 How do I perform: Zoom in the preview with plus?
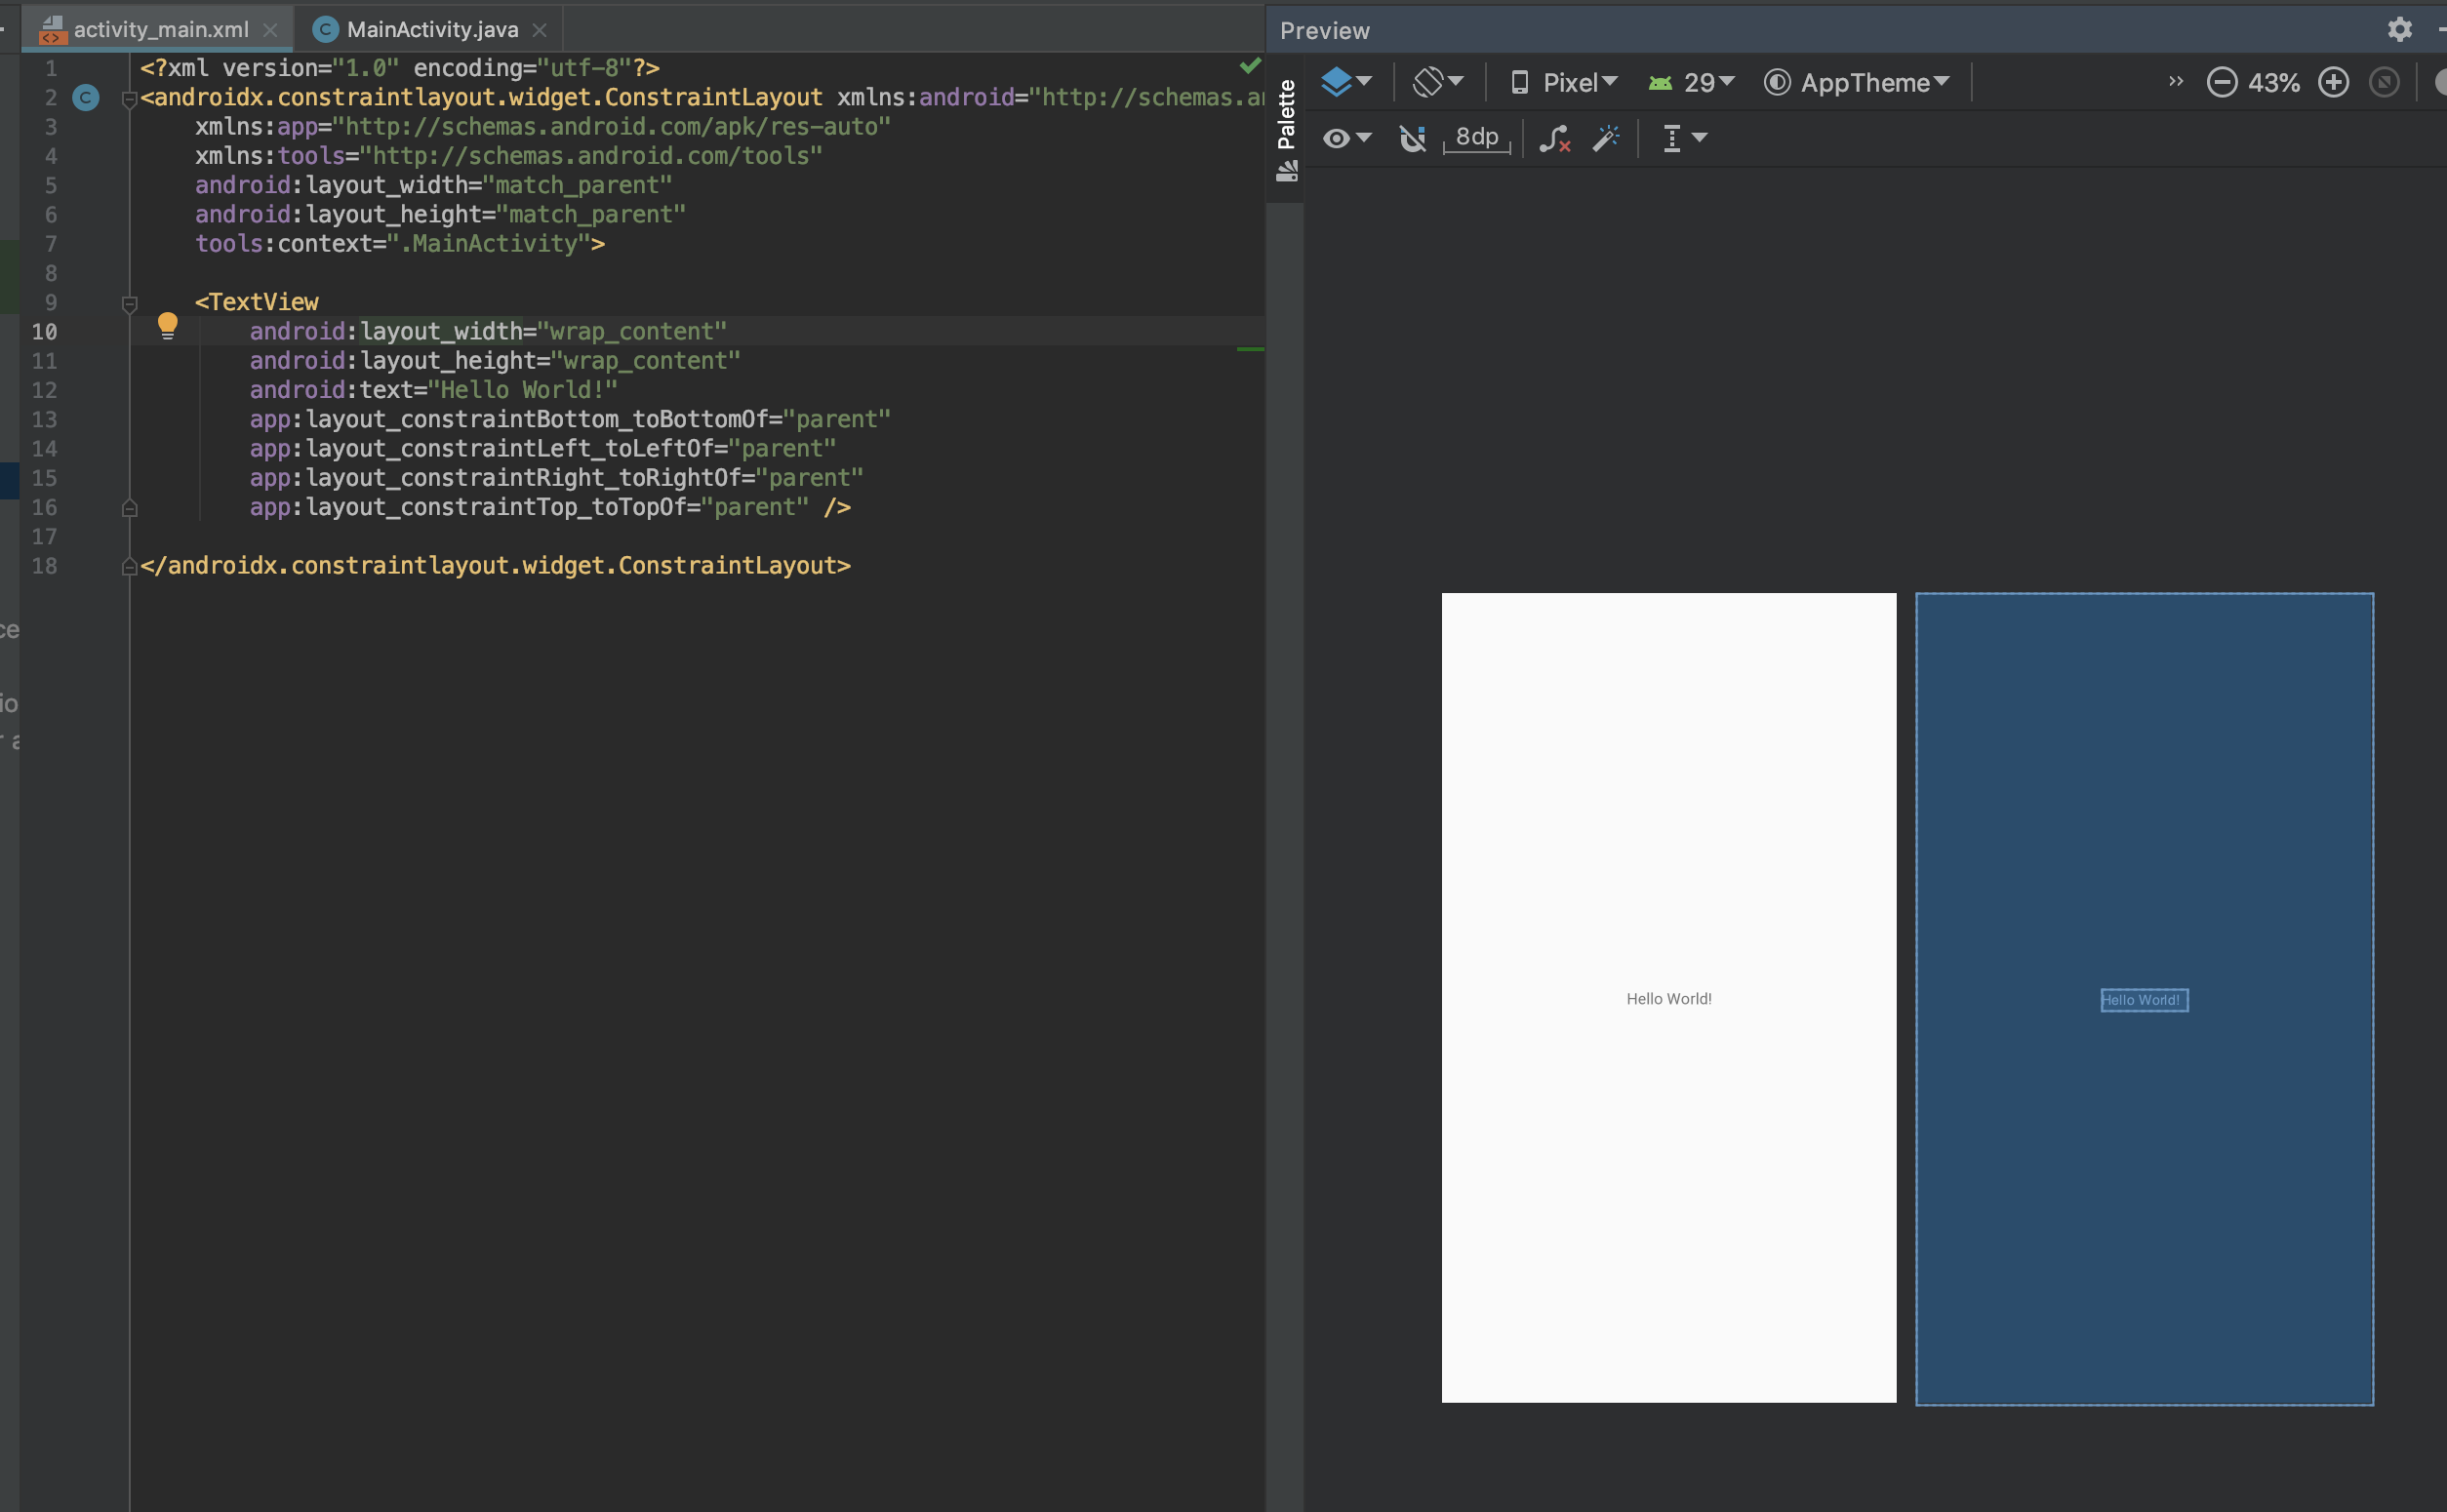click(2333, 82)
